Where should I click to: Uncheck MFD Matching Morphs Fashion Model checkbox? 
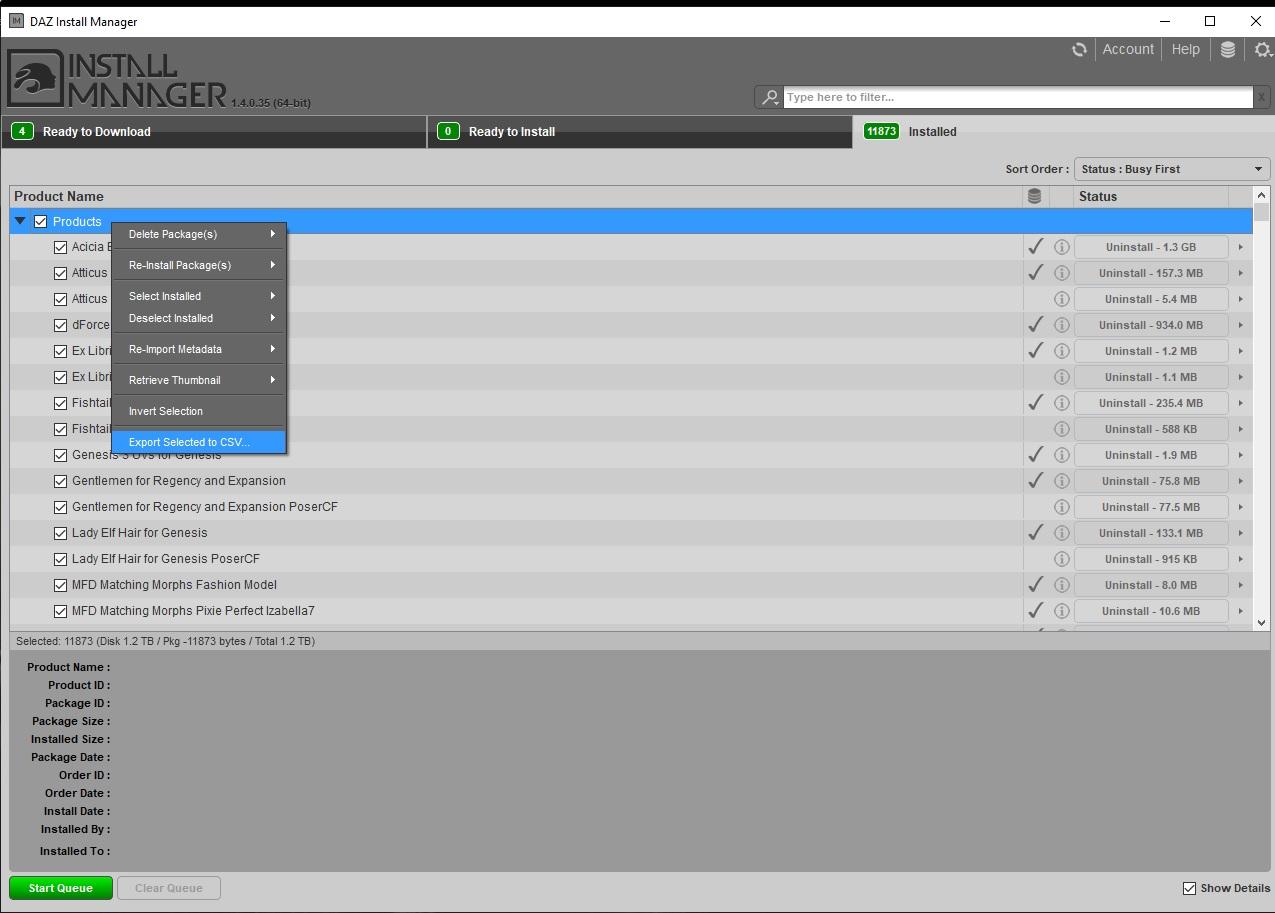[60, 585]
